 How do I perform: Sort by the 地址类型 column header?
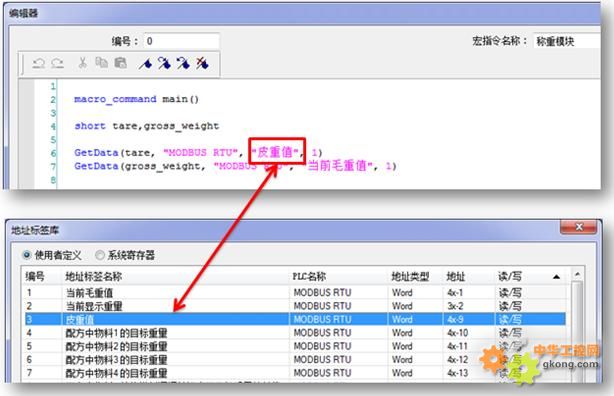(415, 277)
